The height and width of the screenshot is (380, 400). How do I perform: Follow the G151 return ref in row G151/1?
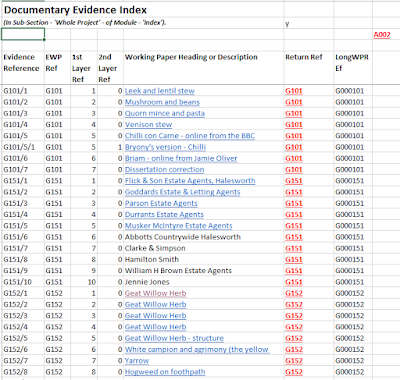tap(294, 181)
